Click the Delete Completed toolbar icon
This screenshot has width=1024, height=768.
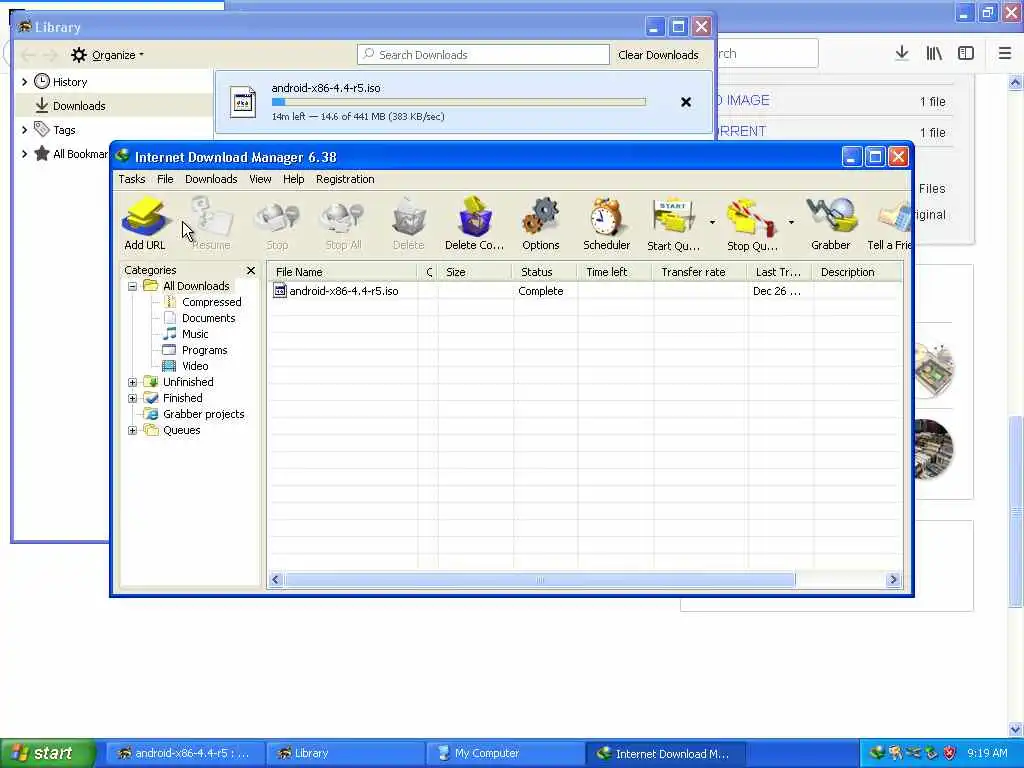[x=475, y=224]
